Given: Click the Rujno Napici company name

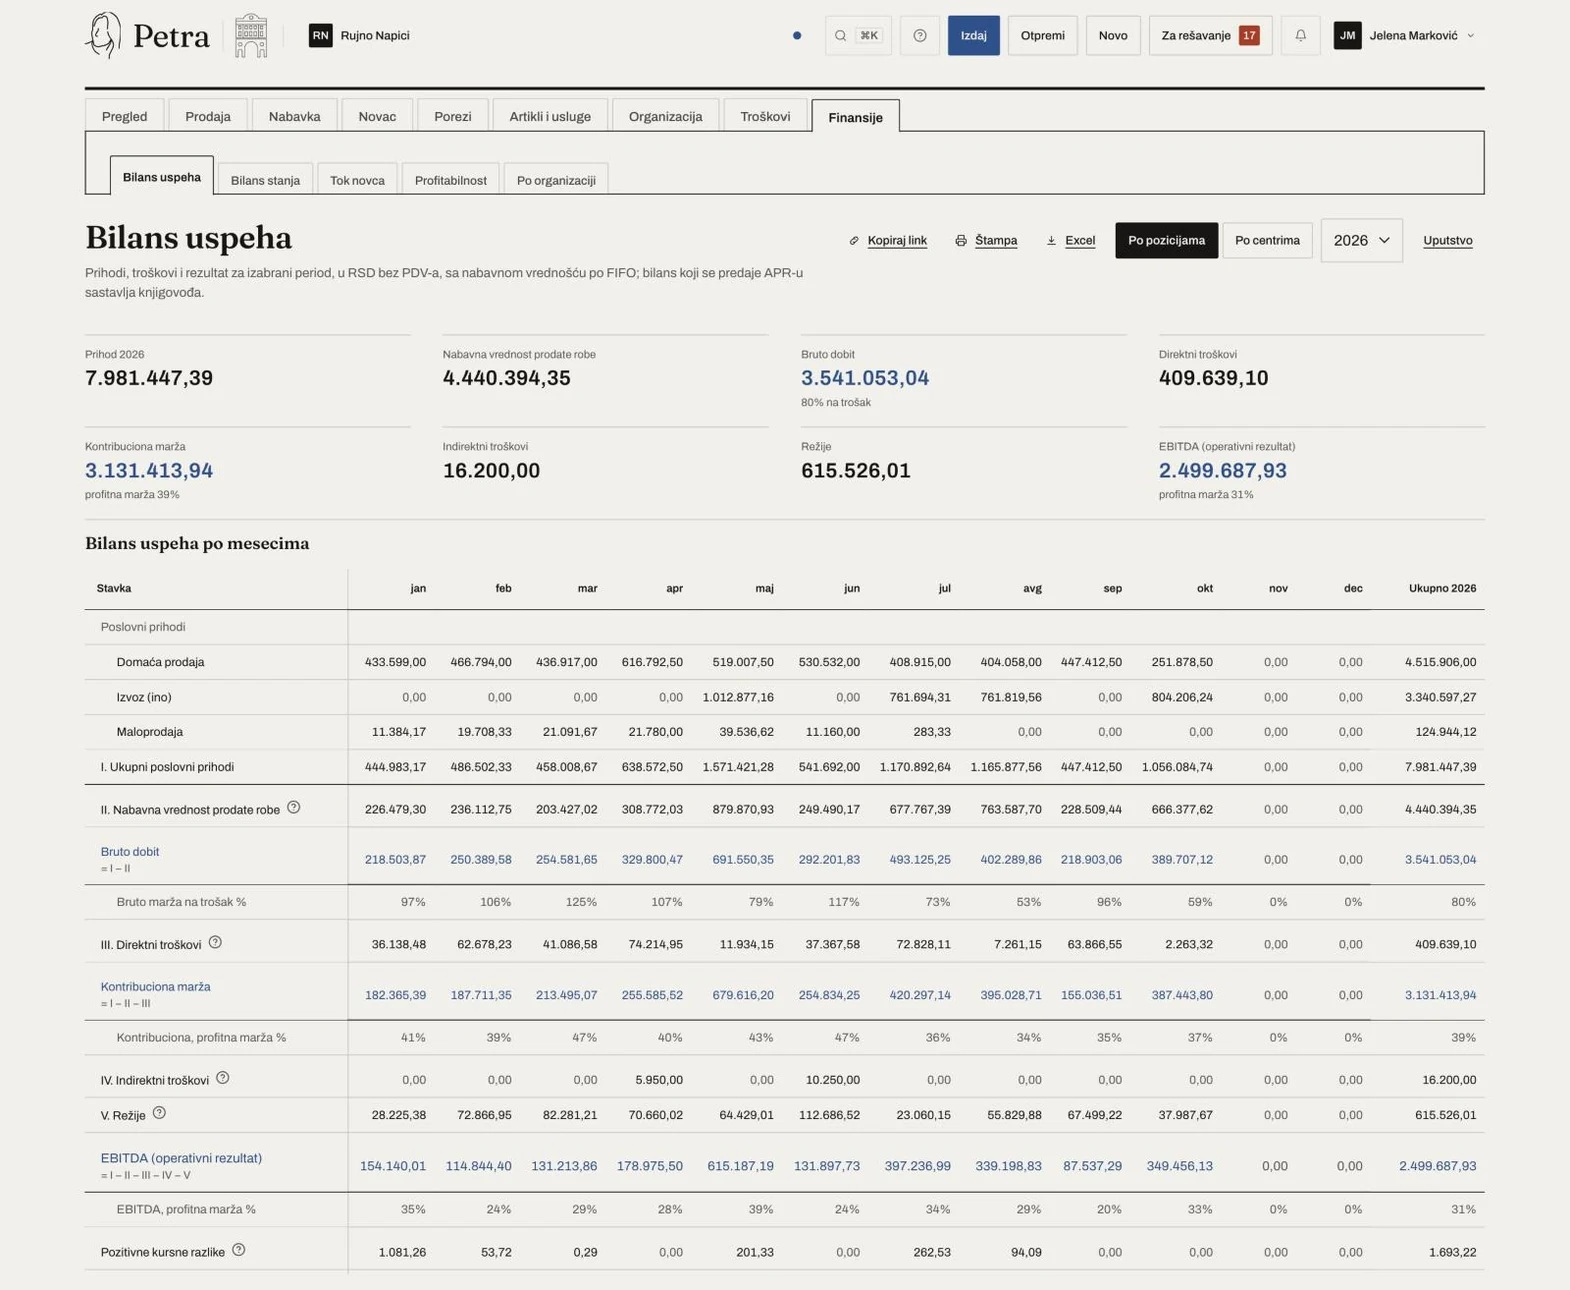Looking at the screenshot, I should pos(375,35).
